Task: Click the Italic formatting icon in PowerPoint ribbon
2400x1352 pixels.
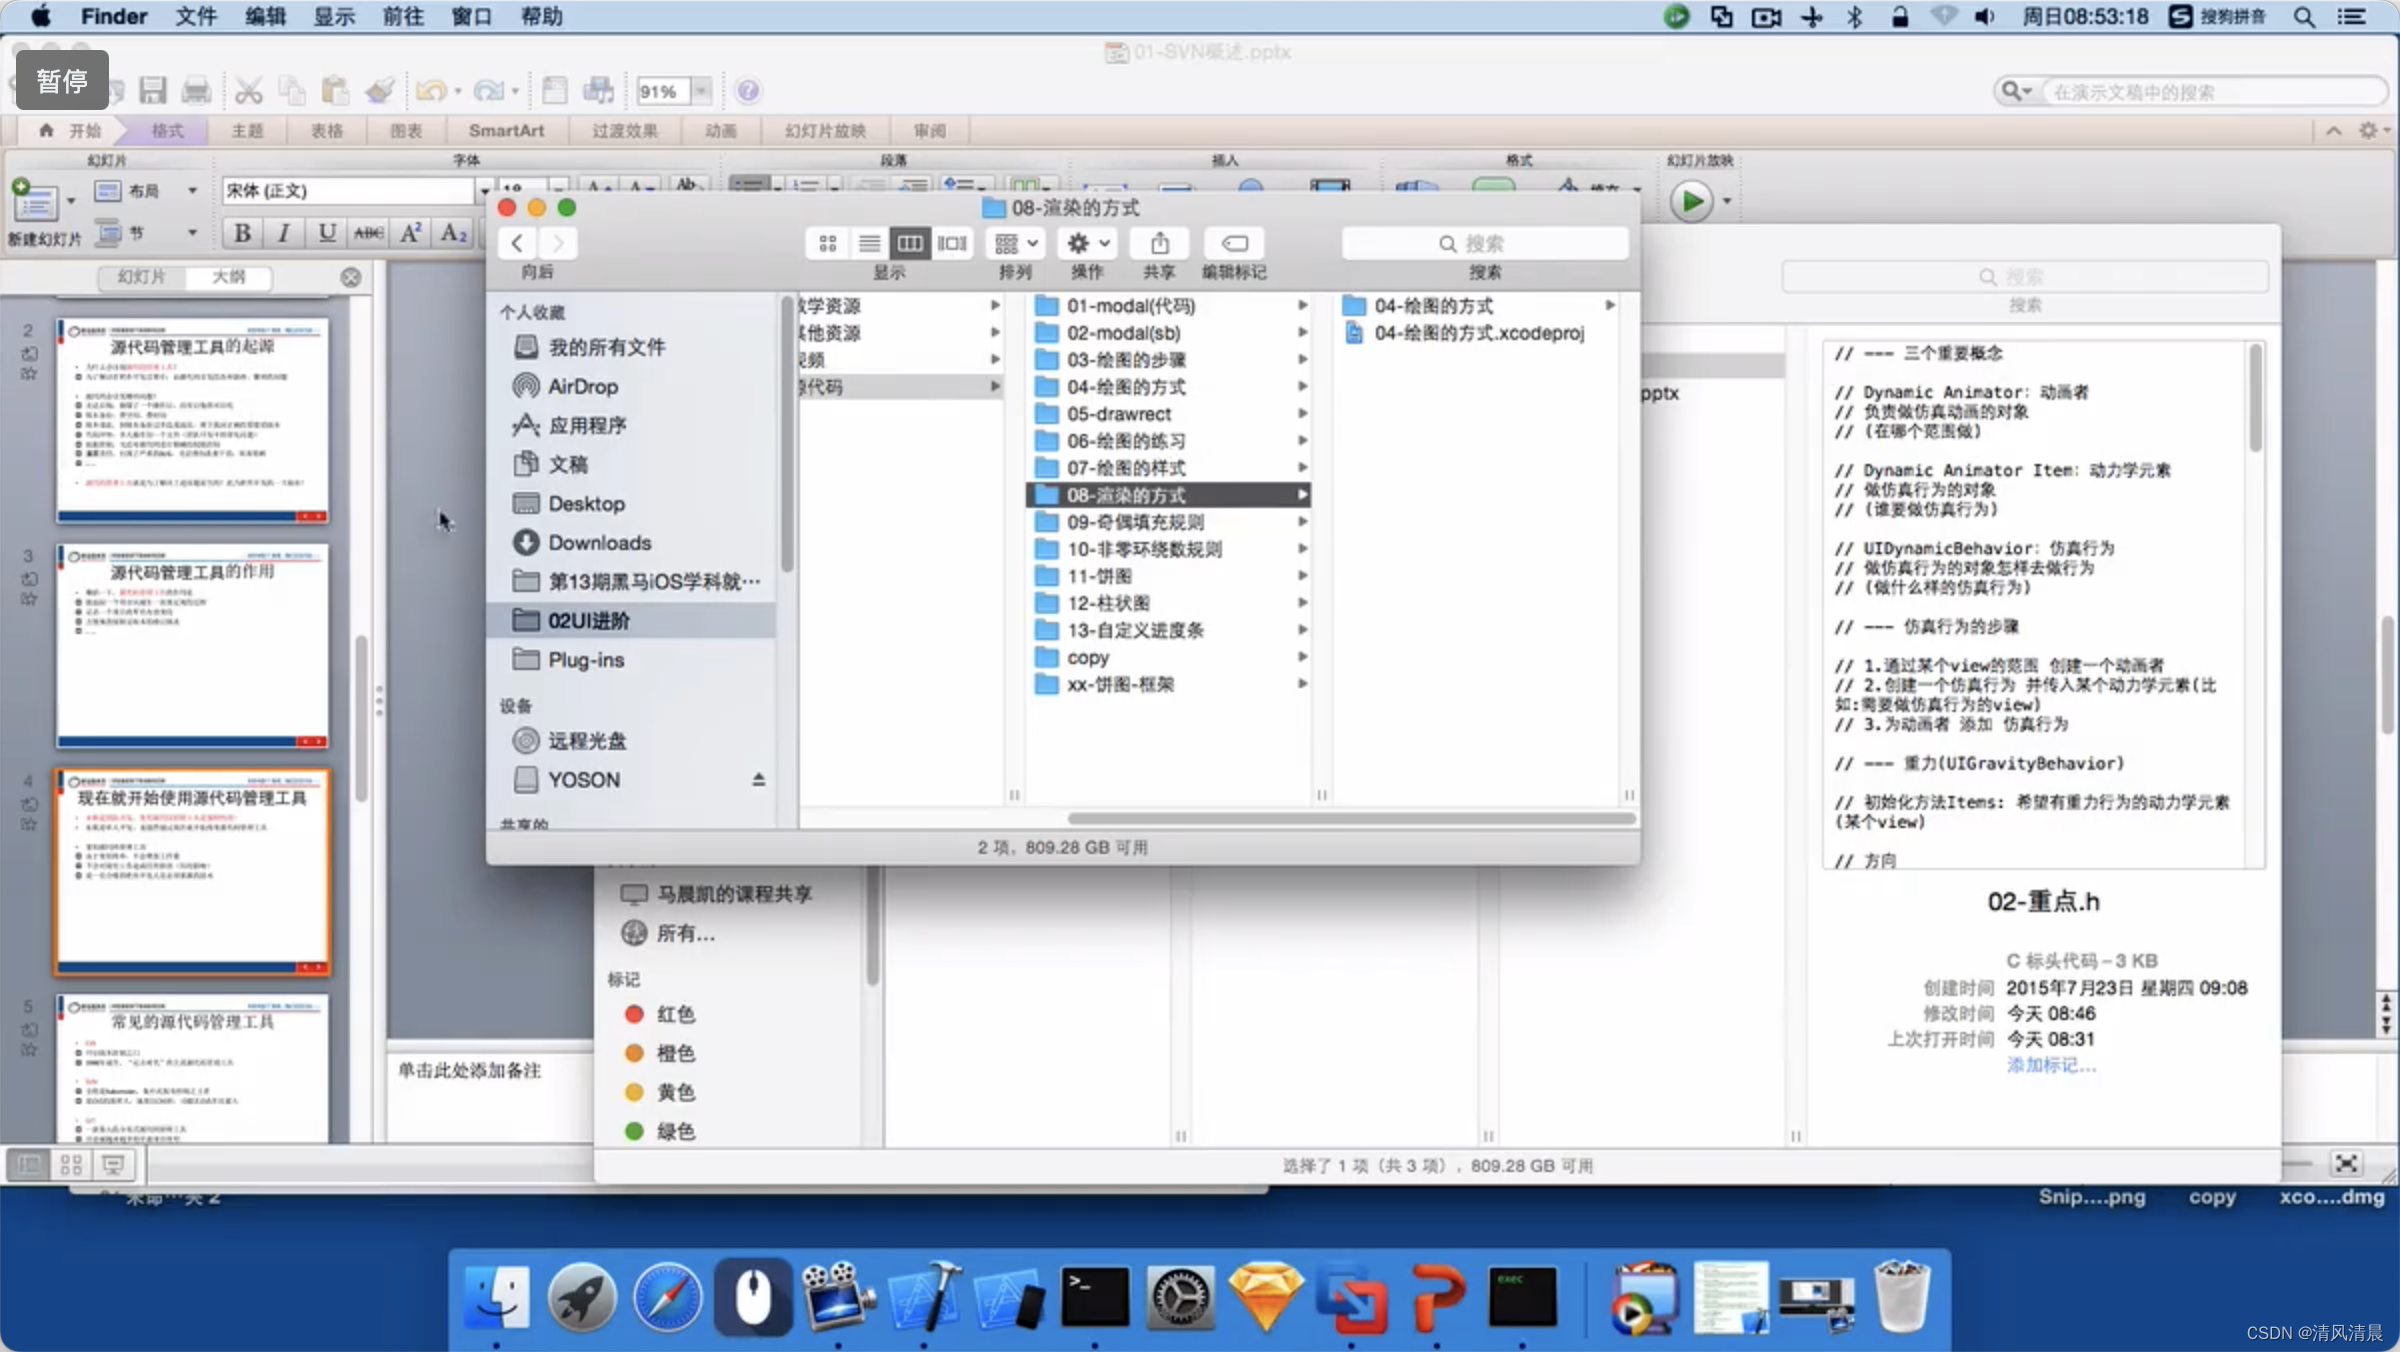Action: pos(284,232)
